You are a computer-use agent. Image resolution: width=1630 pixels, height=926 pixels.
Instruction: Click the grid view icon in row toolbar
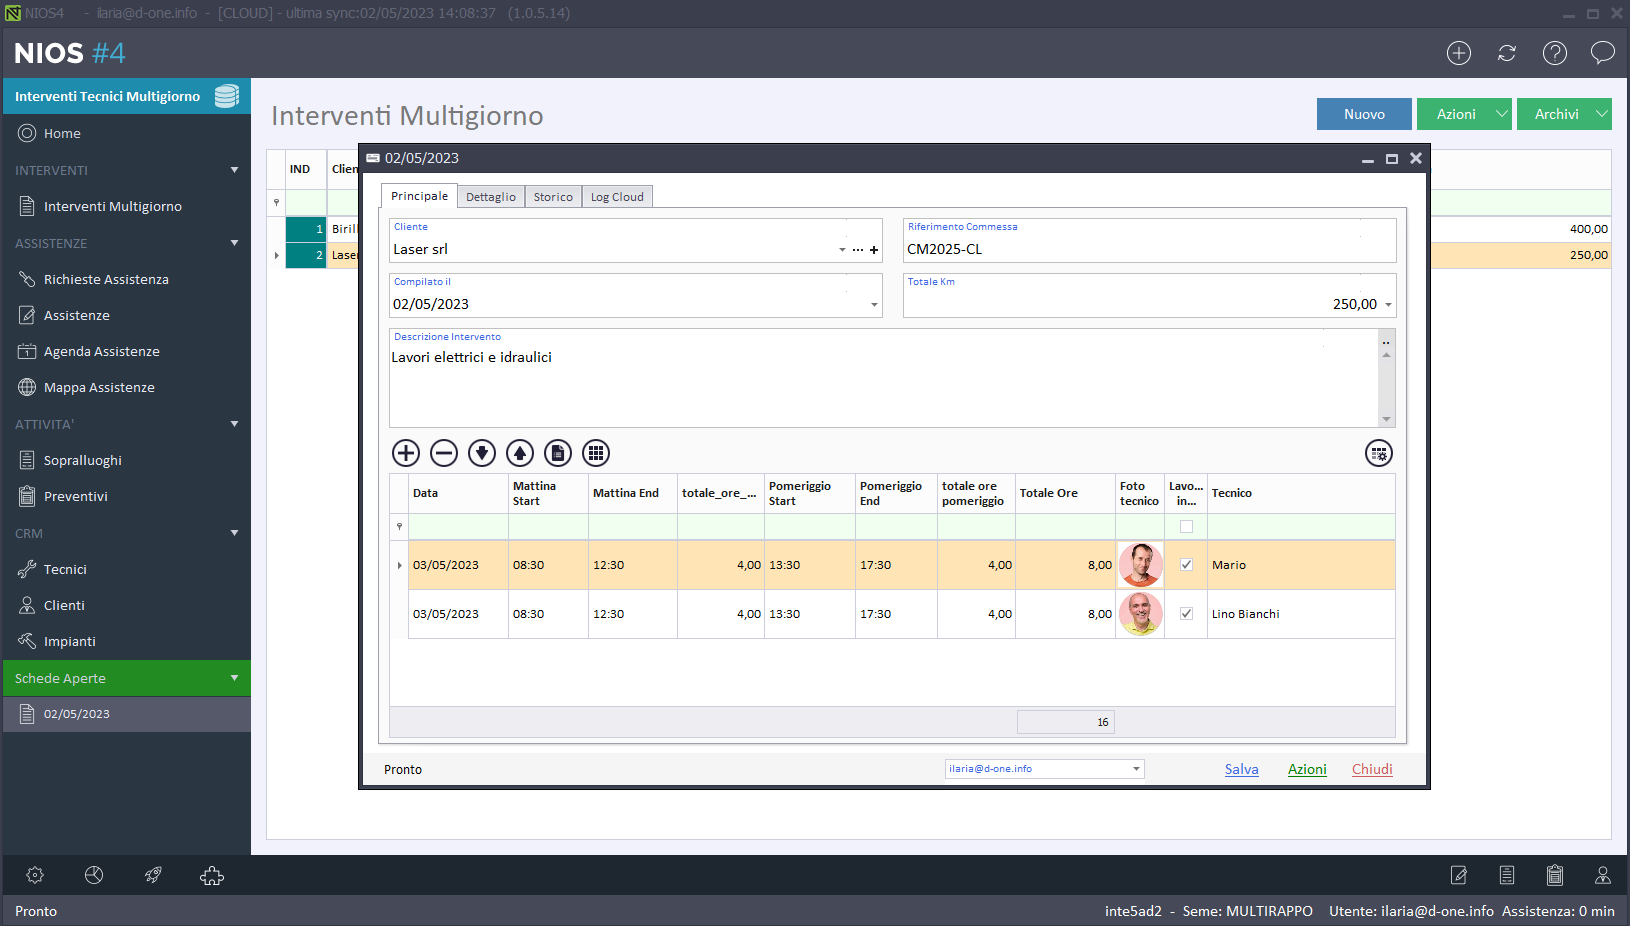coord(596,453)
